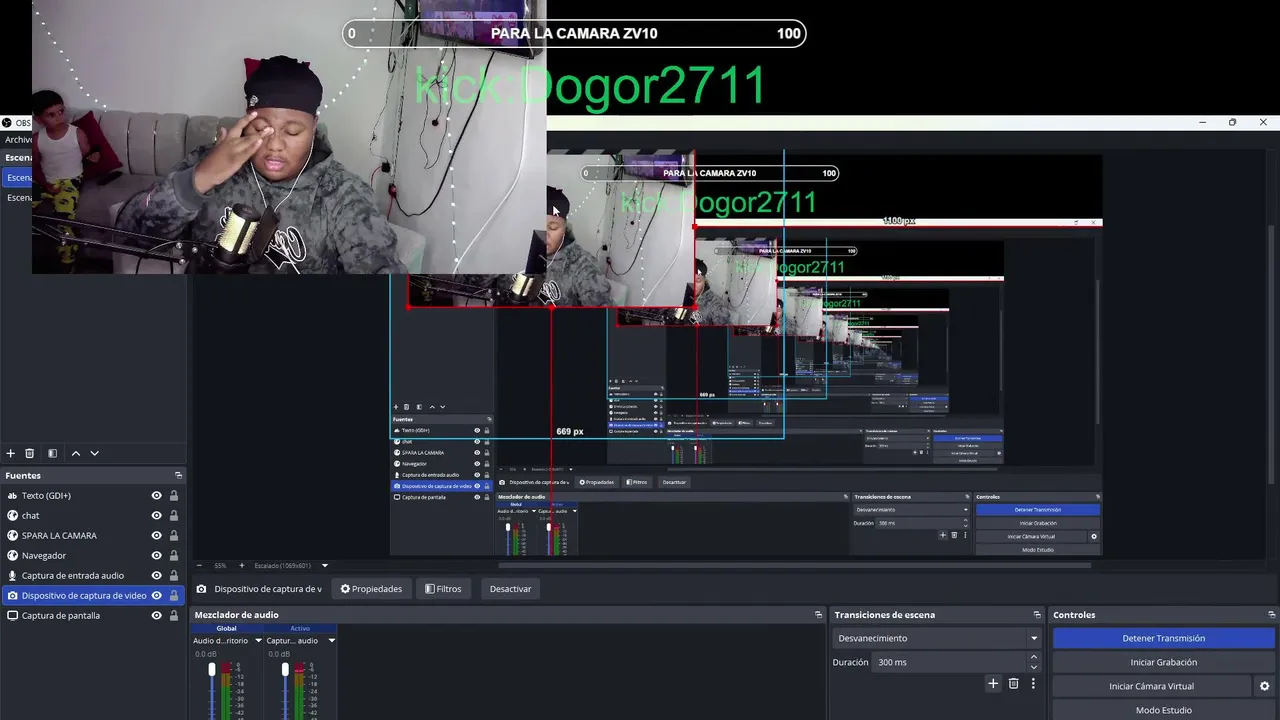Select the Captura de entrada audio source row
1280x720 pixels.
click(x=94, y=575)
